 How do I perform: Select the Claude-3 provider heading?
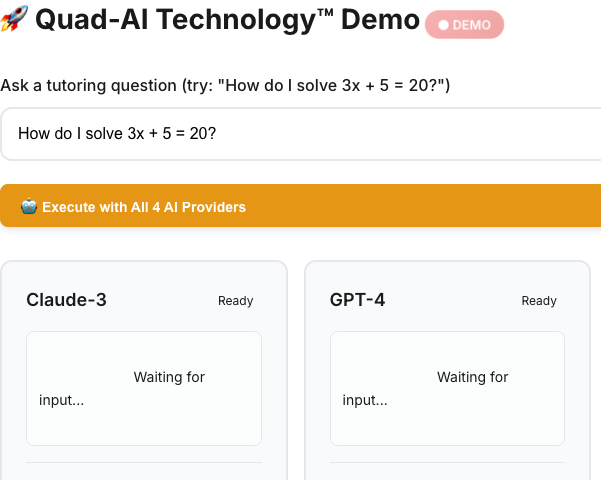point(66,300)
